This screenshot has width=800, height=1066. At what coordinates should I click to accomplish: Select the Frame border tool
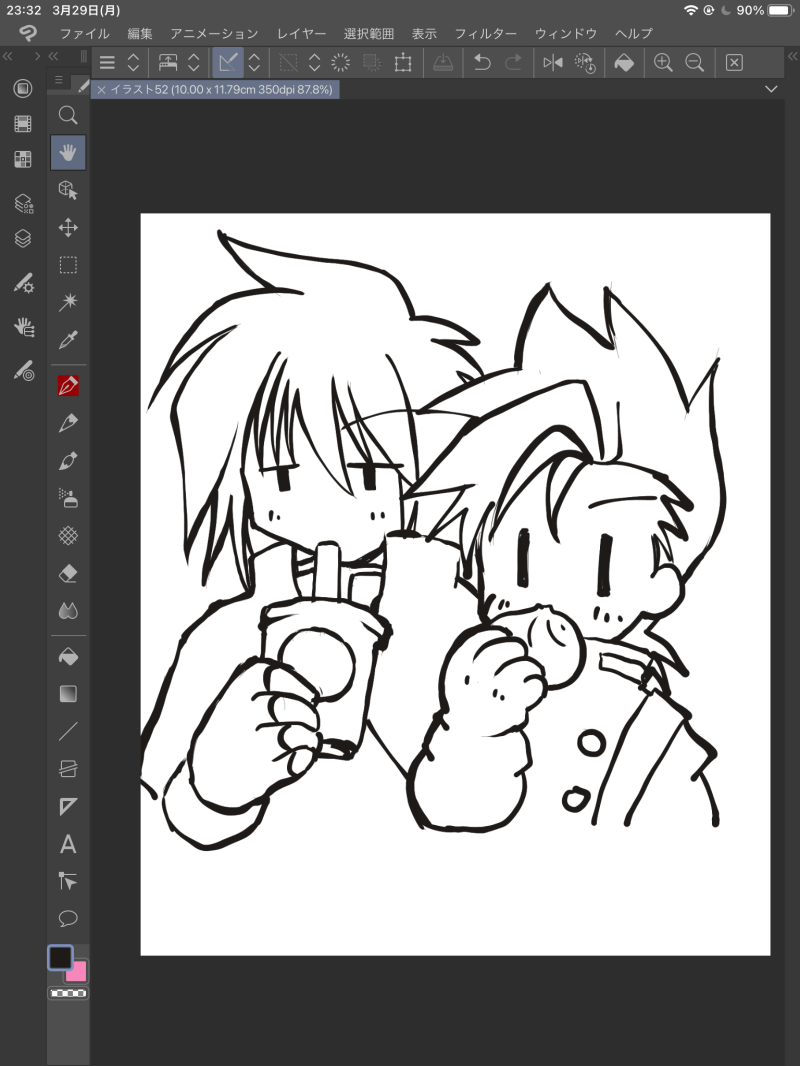tap(68, 769)
